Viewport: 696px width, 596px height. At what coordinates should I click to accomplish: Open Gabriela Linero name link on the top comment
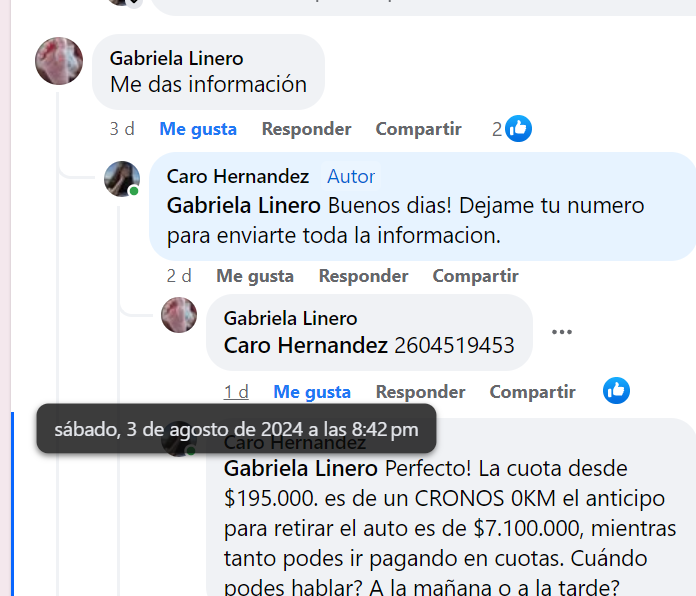[177, 59]
